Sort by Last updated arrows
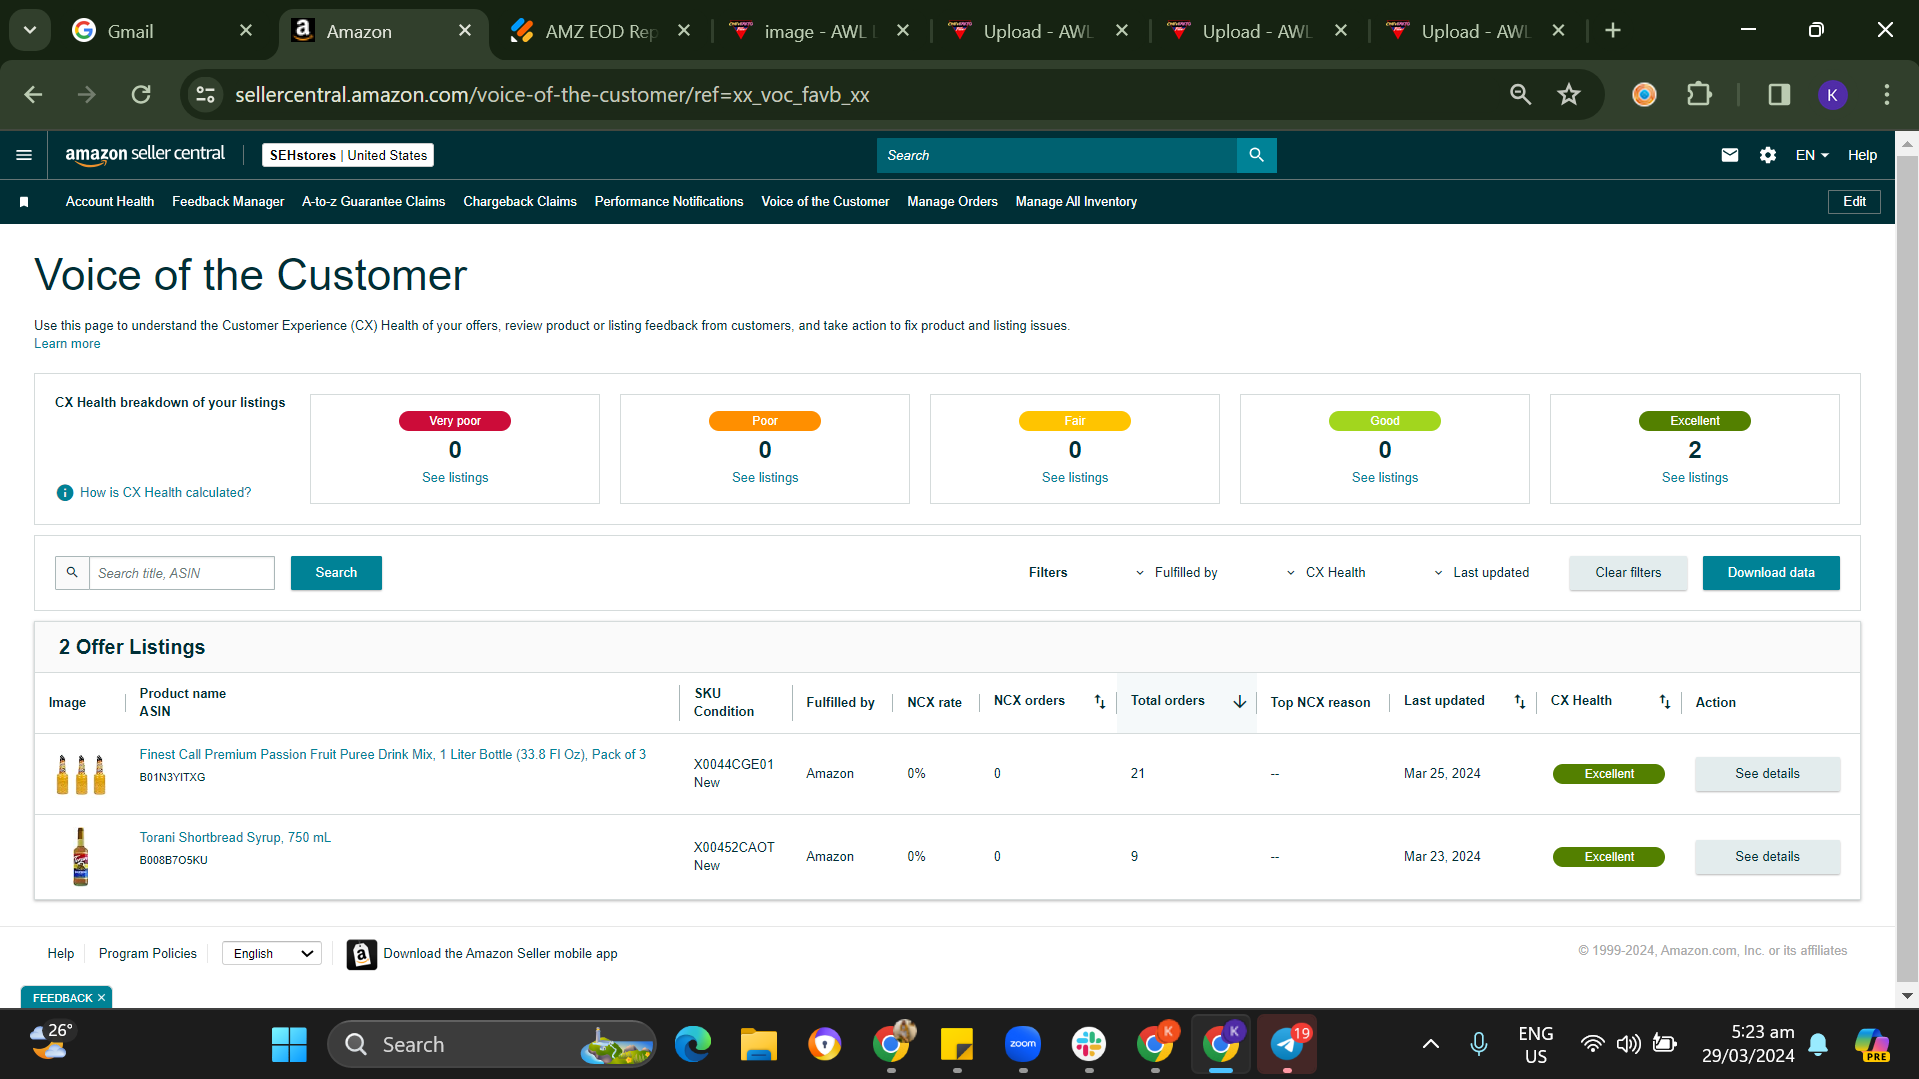1919x1079 pixels. (1520, 702)
